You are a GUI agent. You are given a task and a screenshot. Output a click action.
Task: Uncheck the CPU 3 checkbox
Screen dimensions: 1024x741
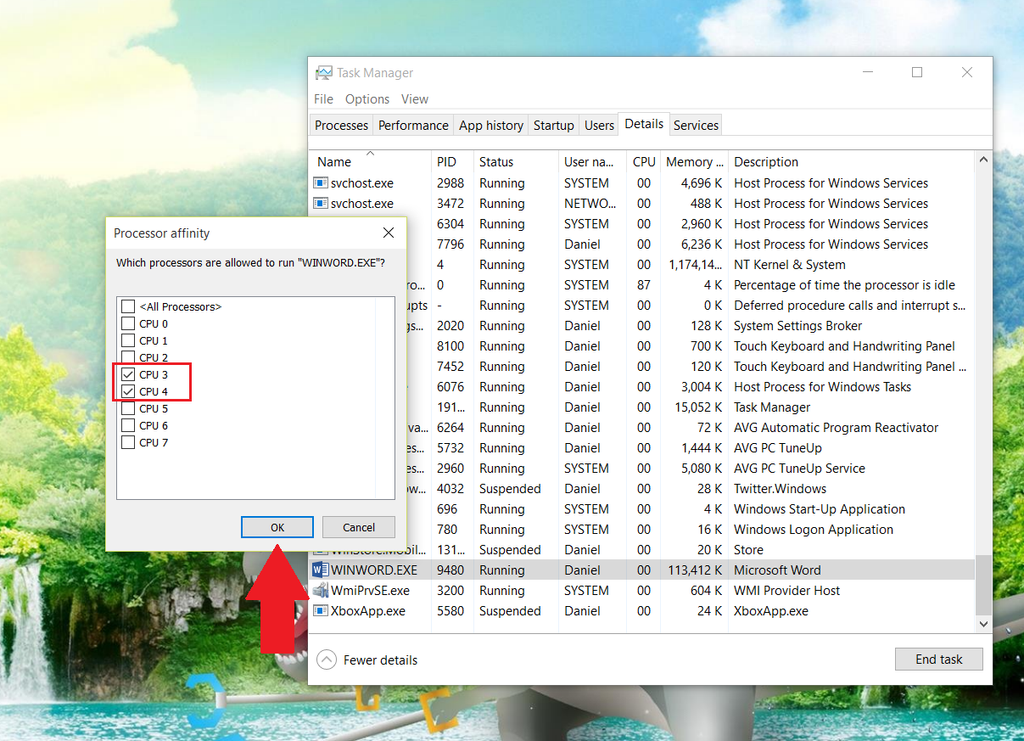[129, 375]
